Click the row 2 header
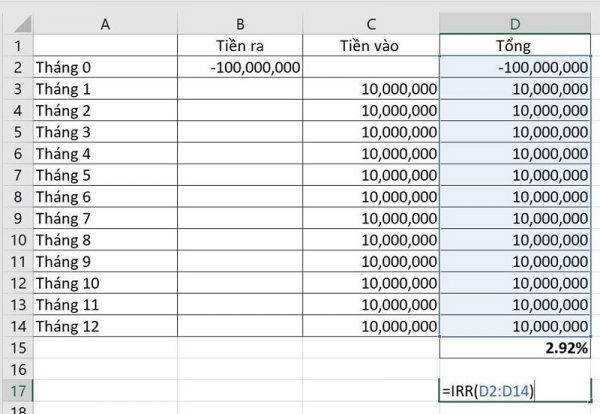Screen dimensions: 600x414 click(16, 67)
